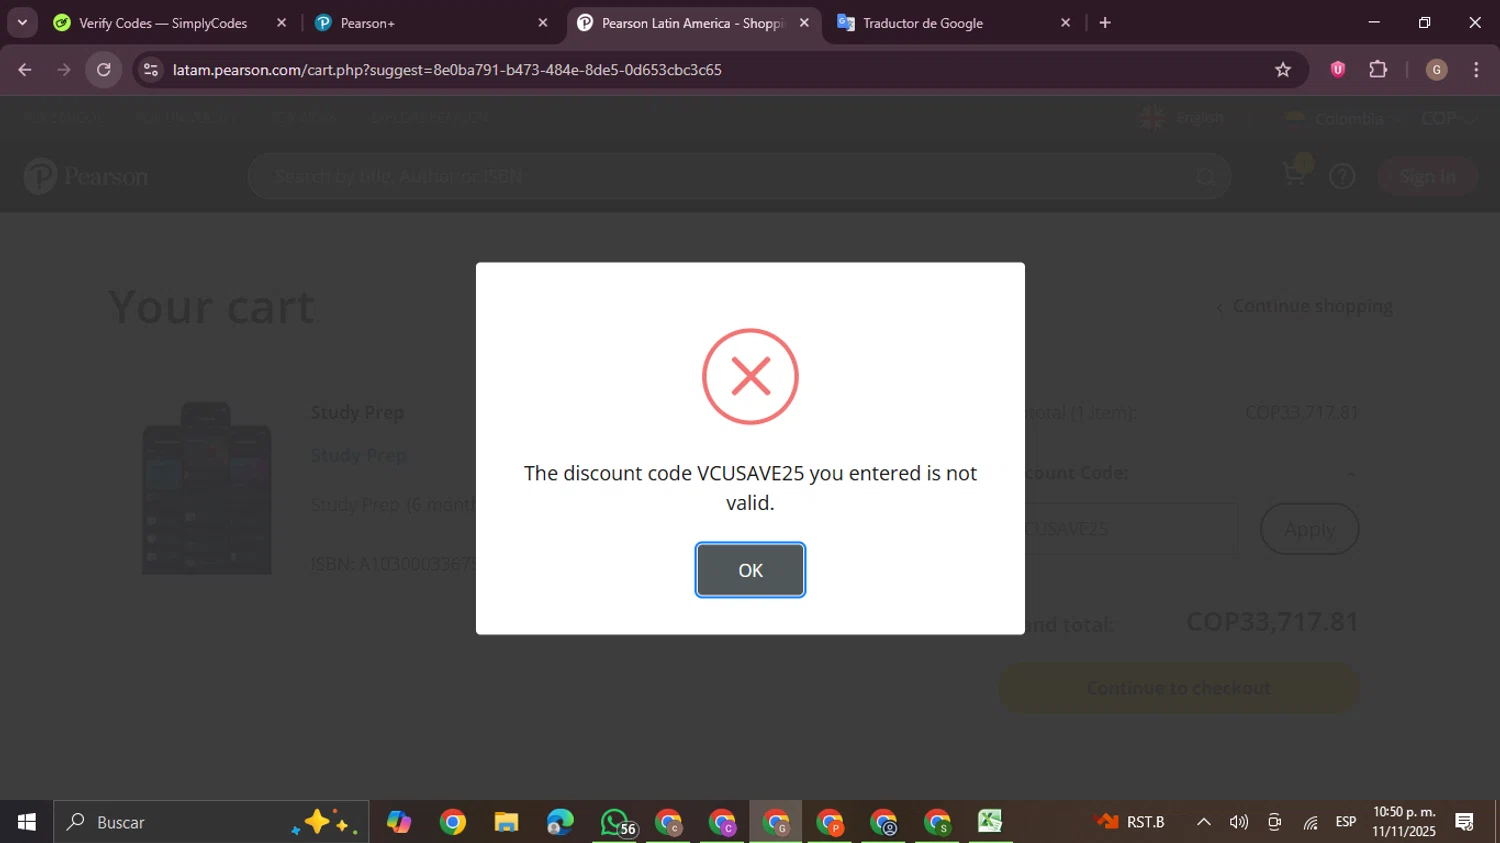Open the clock showing 10:50 p. m.
The height and width of the screenshot is (843, 1500).
[x=1404, y=822]
